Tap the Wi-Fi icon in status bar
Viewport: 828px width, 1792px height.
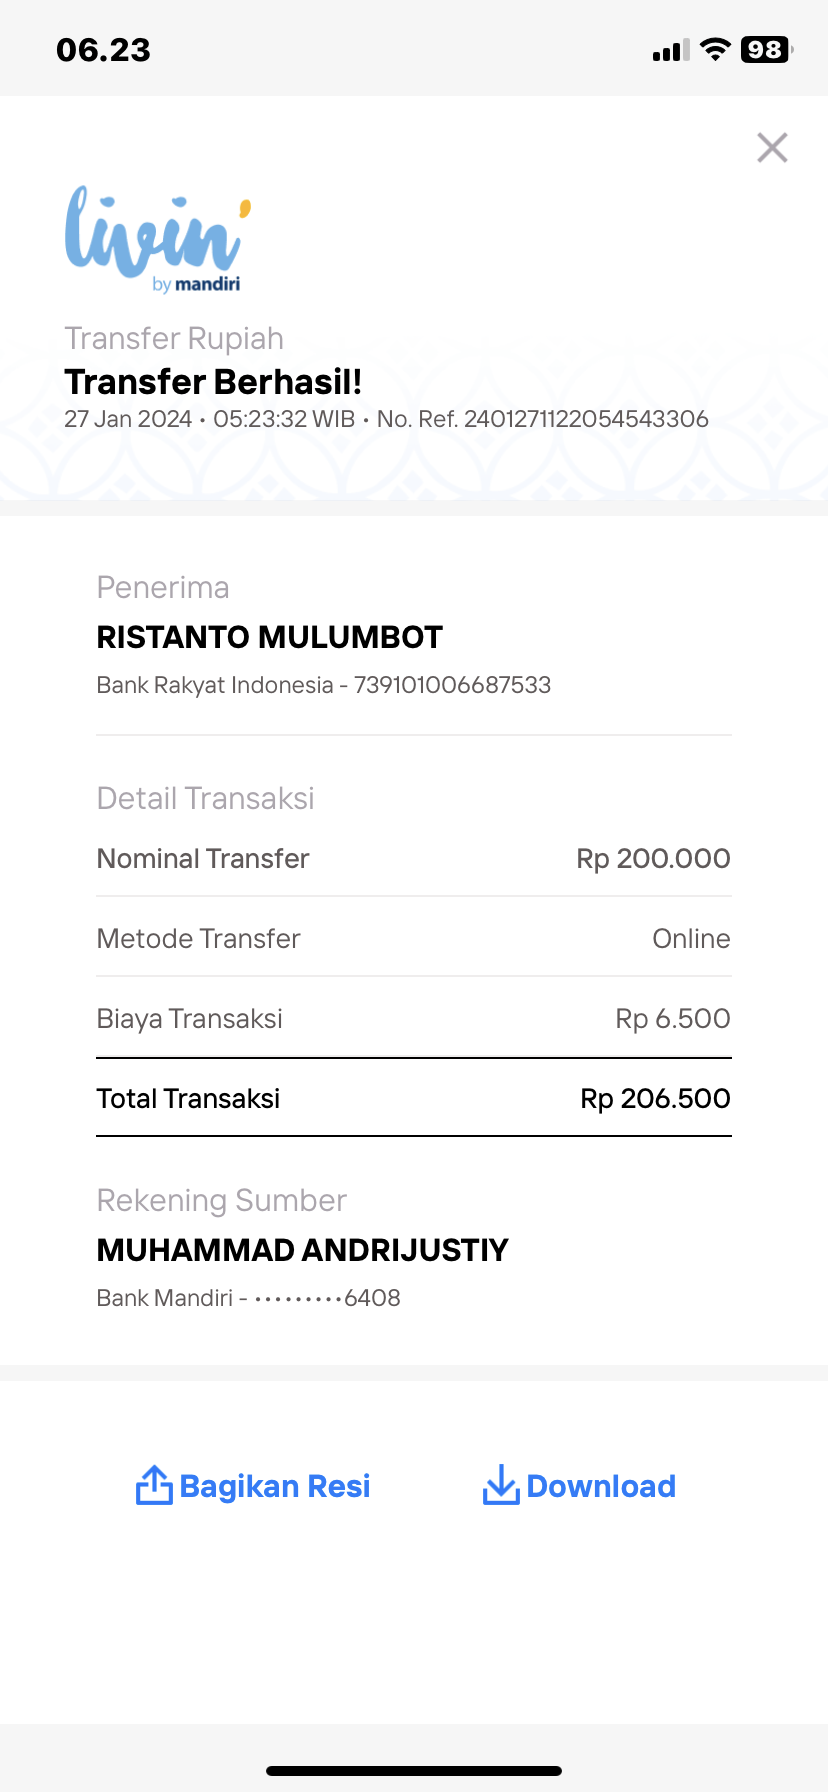tap(715, 50)
